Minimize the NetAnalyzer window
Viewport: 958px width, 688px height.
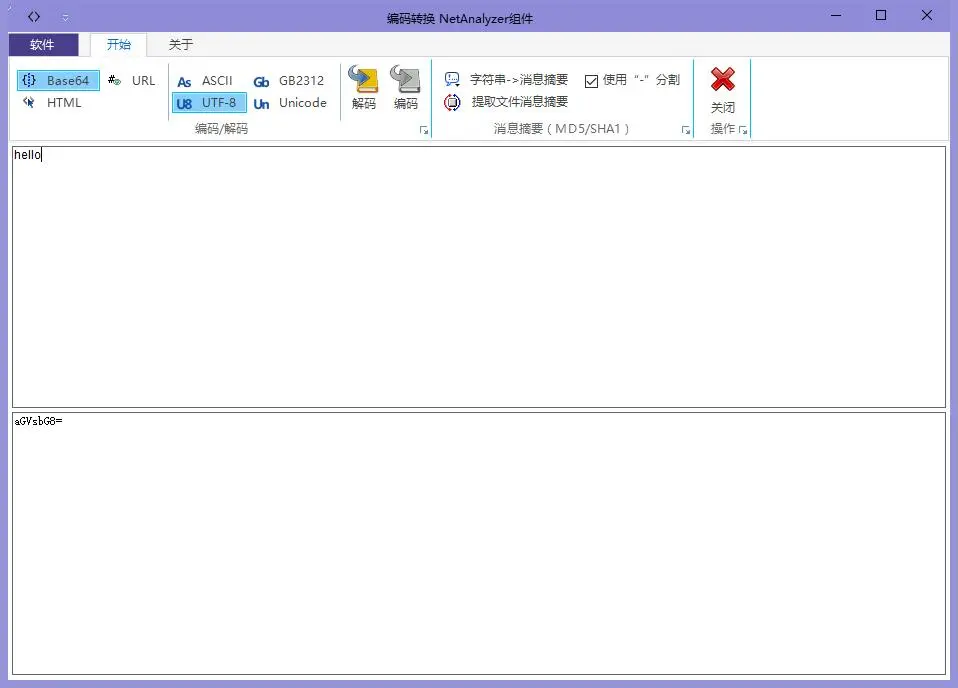(x=836, y=15)
